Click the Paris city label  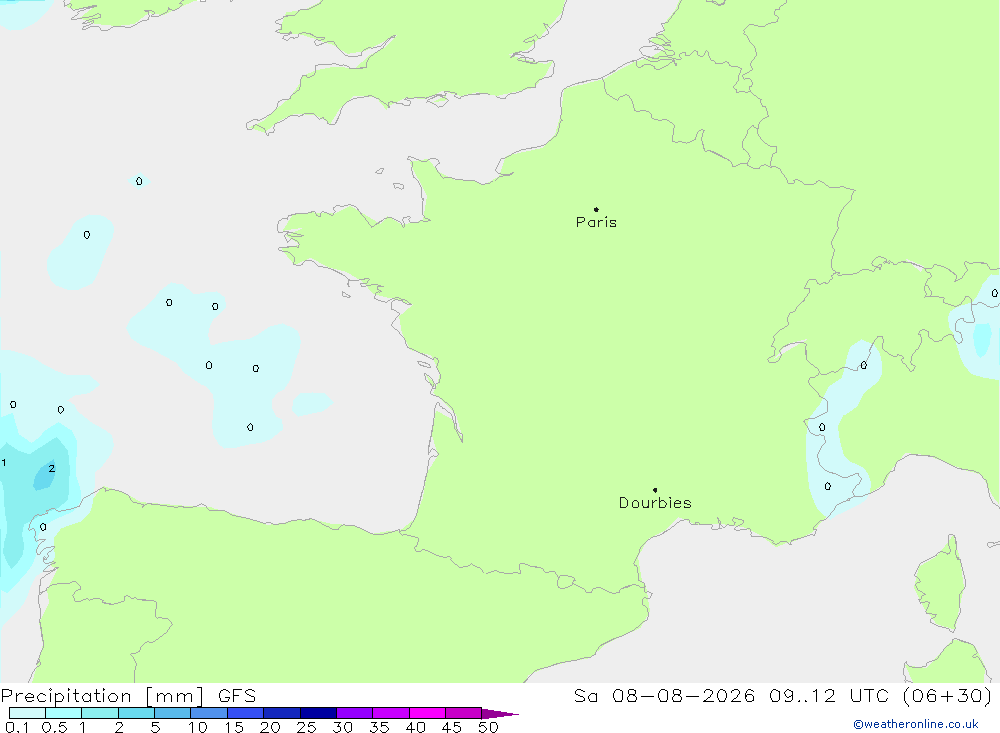coord(596,222)
